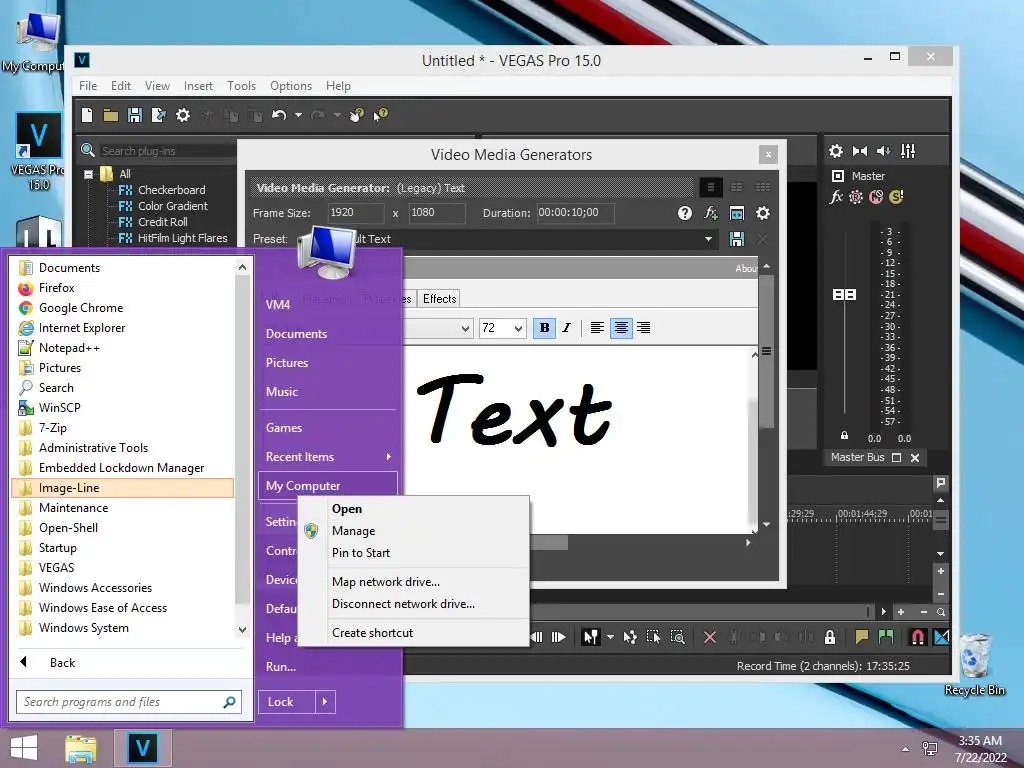This screenshot has width=1024, height=768.
Task: Toggle snapping magnet icon on timeline toolbar
Action: pyautogui.click(x=918, y=637)
